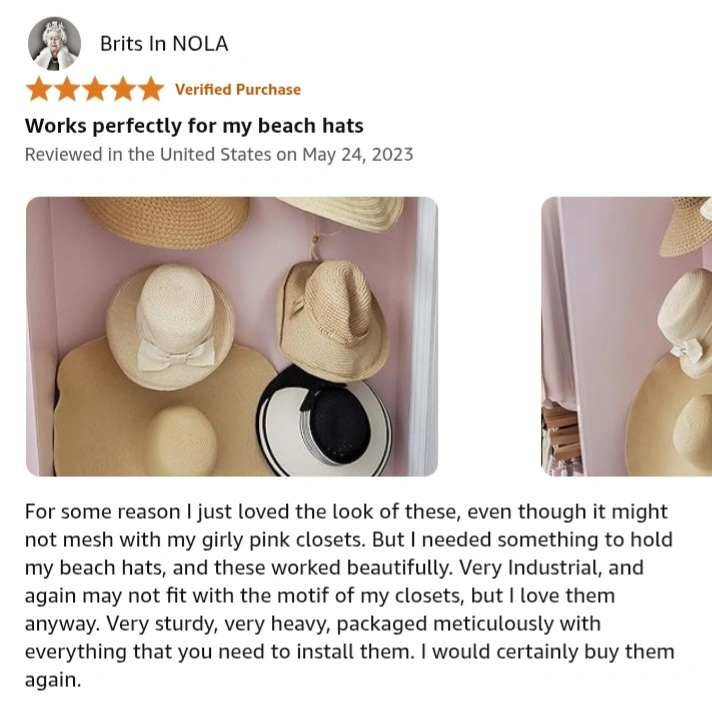Click the second rating star

coord(66,90)
